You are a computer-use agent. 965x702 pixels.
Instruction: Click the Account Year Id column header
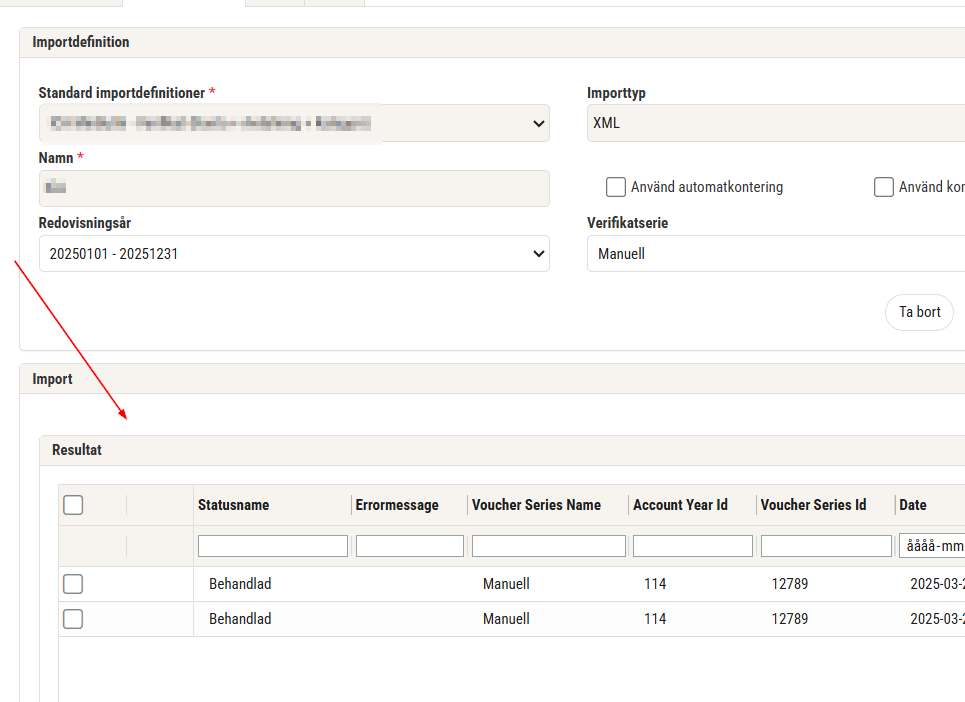pyautogui.click(x=680, y=505)
